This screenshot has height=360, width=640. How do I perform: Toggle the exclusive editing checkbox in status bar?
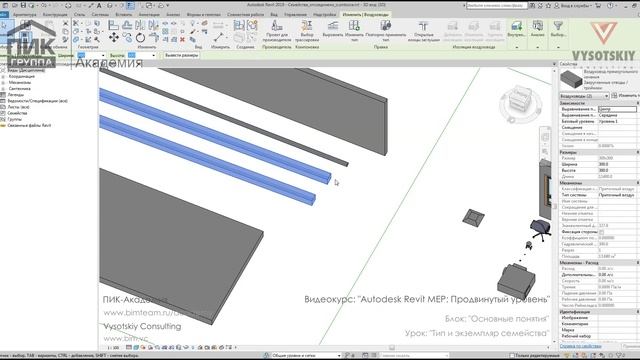point(512,356)
